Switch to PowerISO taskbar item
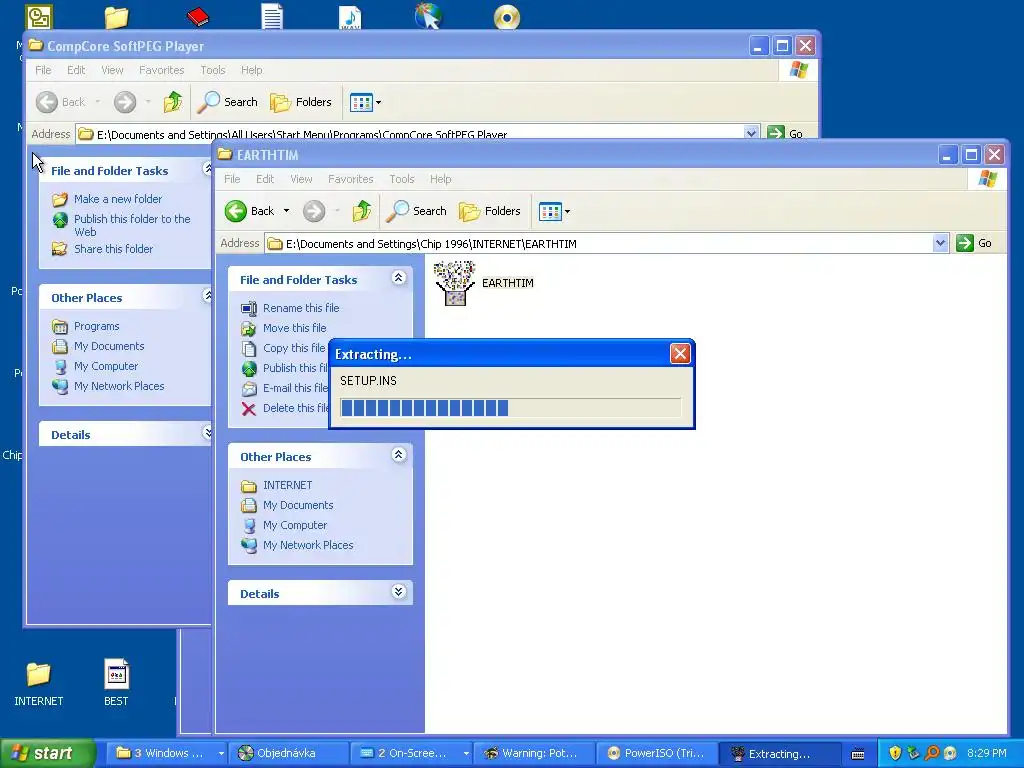 point(658,753)
